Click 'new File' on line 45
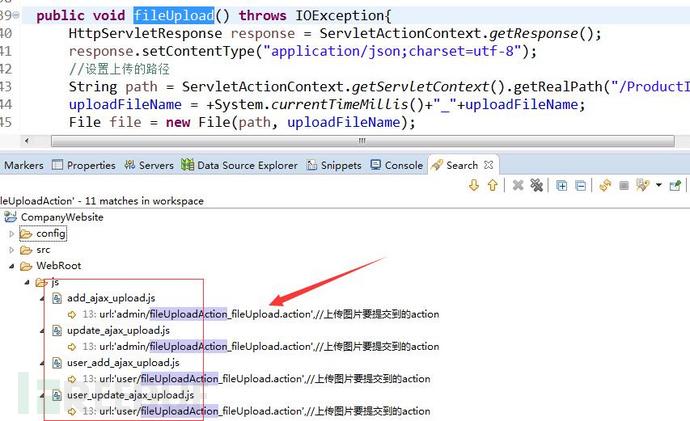Viewport: 690px width, 421px height. [198, 122]
